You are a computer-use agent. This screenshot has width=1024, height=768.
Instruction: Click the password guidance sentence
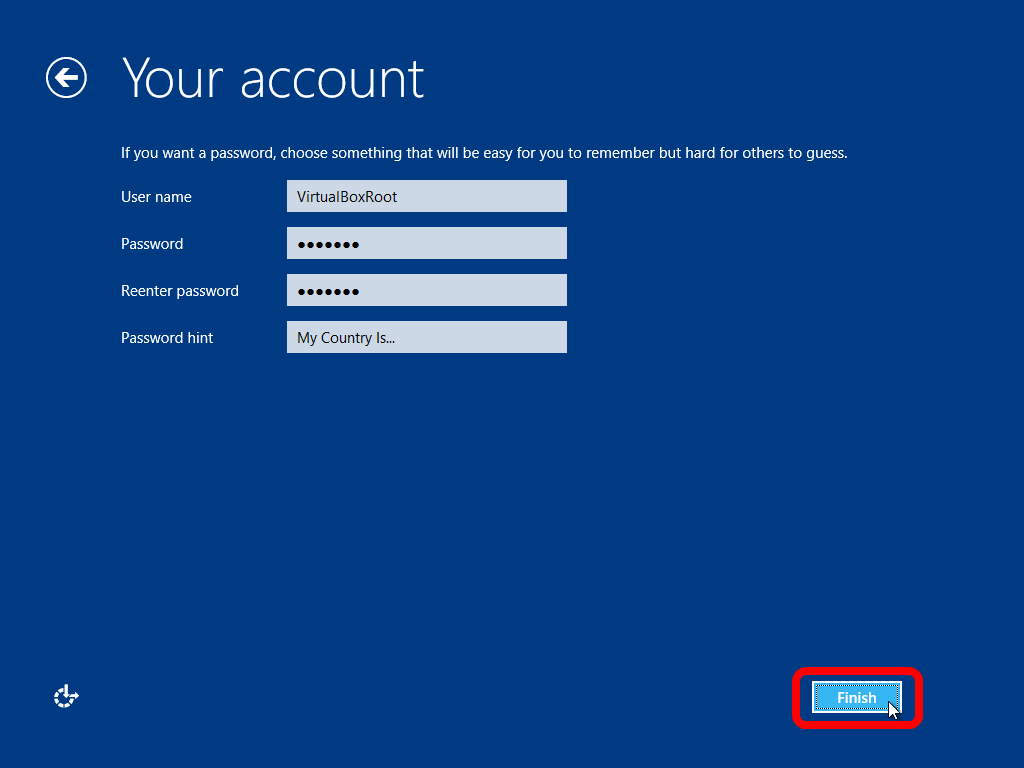click(x=484, y=152)
